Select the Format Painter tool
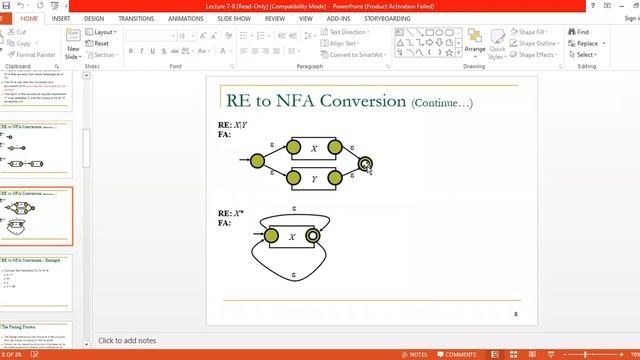The height and width of the screenshot is (360, 640). pos(31,55)
